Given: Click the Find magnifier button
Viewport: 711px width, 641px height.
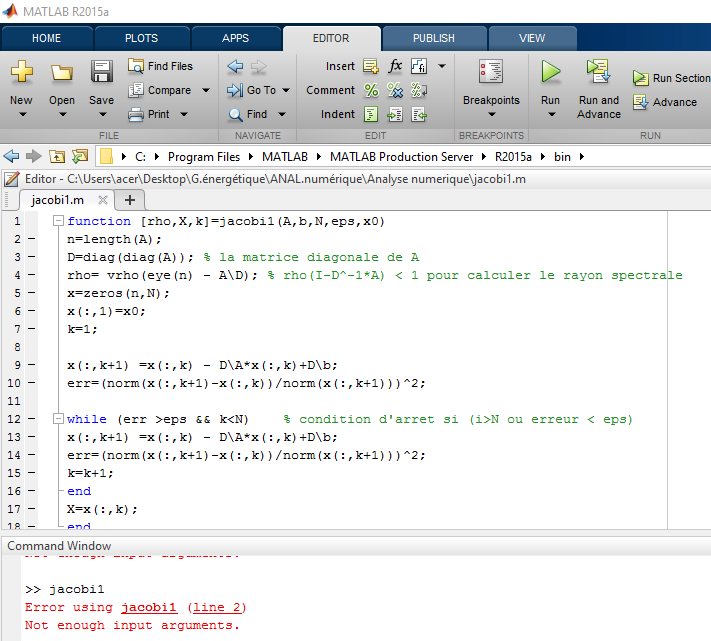Looking at the screenshot, I should pyautogui.click(x=248, y=114).
